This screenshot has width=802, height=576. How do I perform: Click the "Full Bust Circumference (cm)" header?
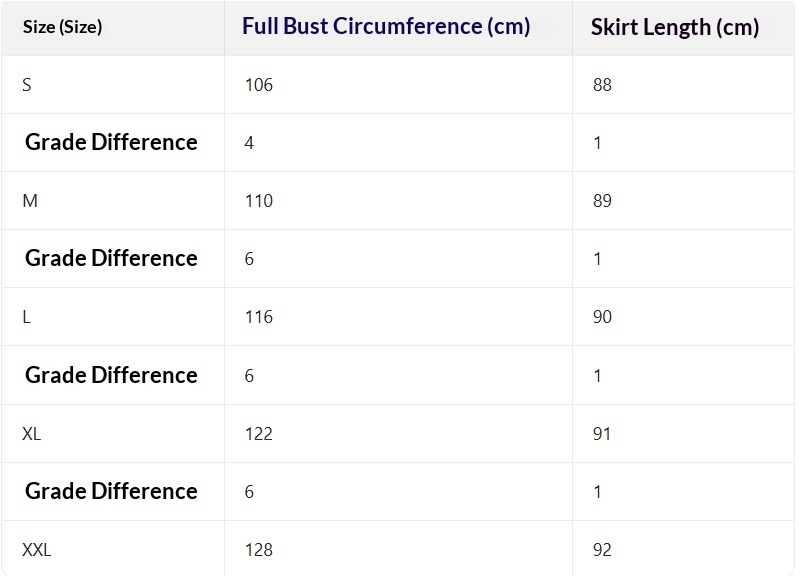[386, 27]
